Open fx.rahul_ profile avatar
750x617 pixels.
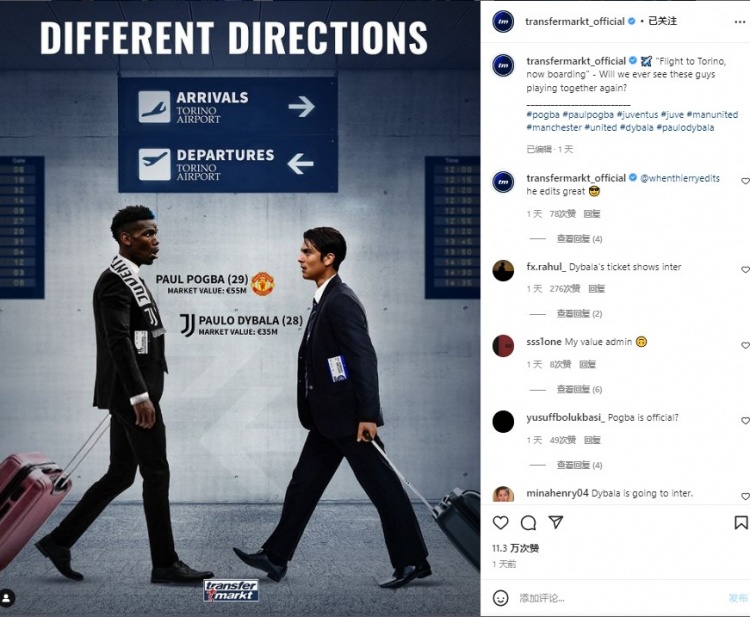click(x=503, y=271)
